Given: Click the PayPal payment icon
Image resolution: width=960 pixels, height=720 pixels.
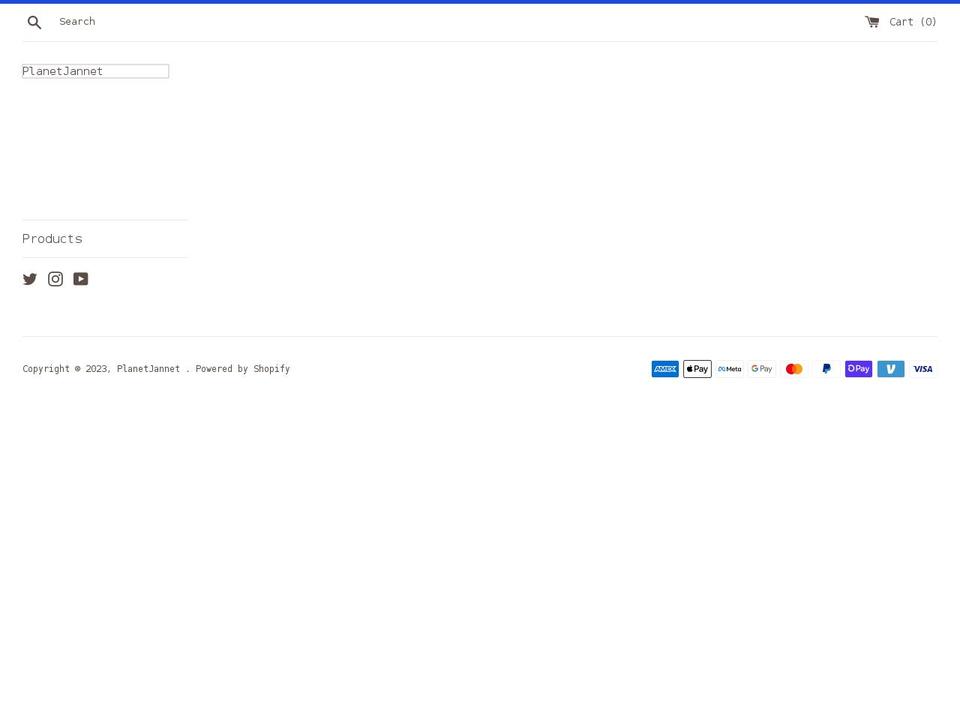Looking at the screenshot, I should click(827, 369).
